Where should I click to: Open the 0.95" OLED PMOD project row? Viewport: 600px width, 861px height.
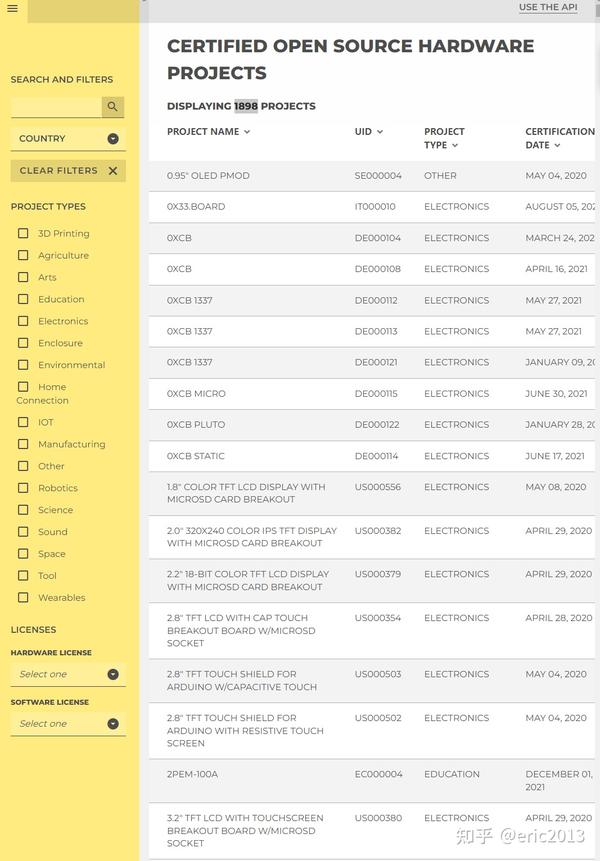pyautogui.click(x=372, y=176)
